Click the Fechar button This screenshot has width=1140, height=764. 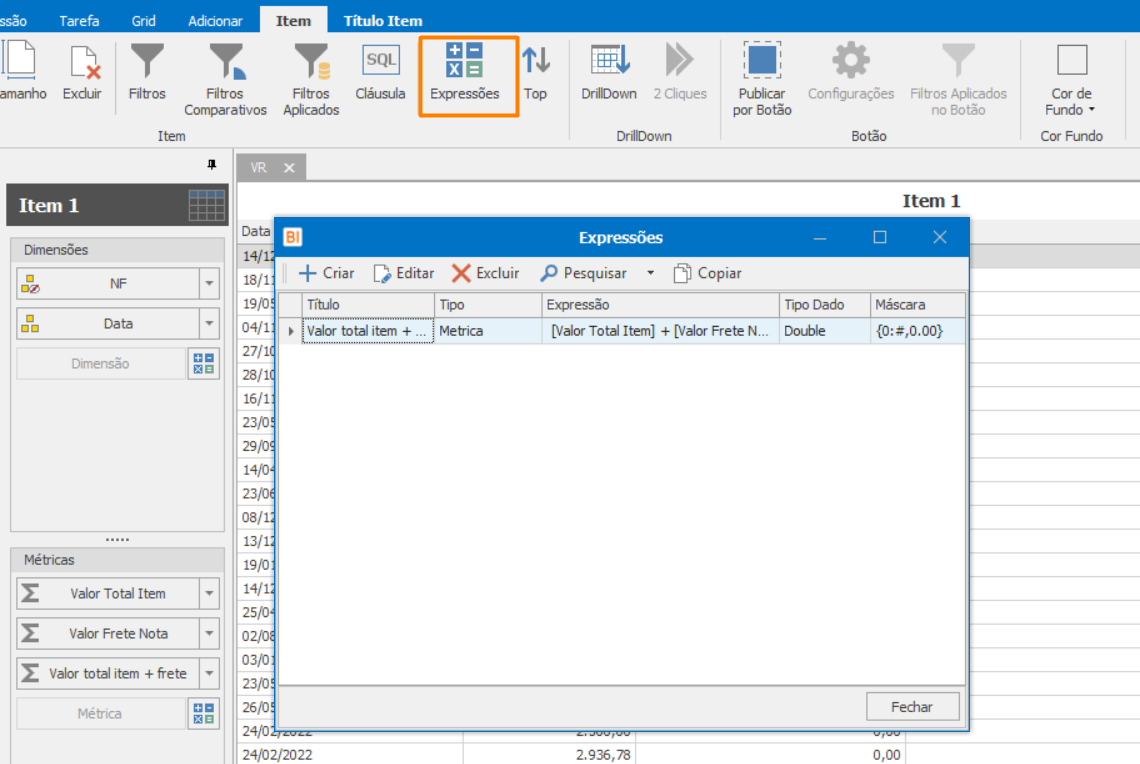(x=912, y=707)
